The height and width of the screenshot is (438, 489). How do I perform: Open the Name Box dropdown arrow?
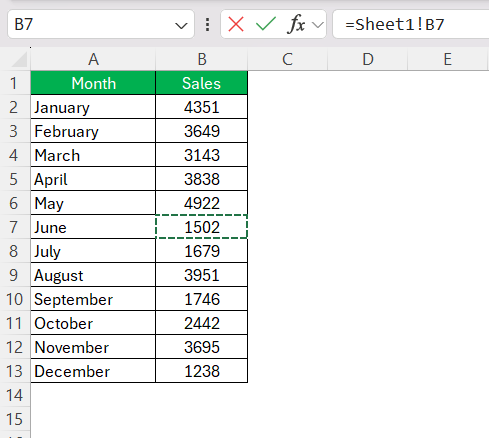tap(181, 25)
